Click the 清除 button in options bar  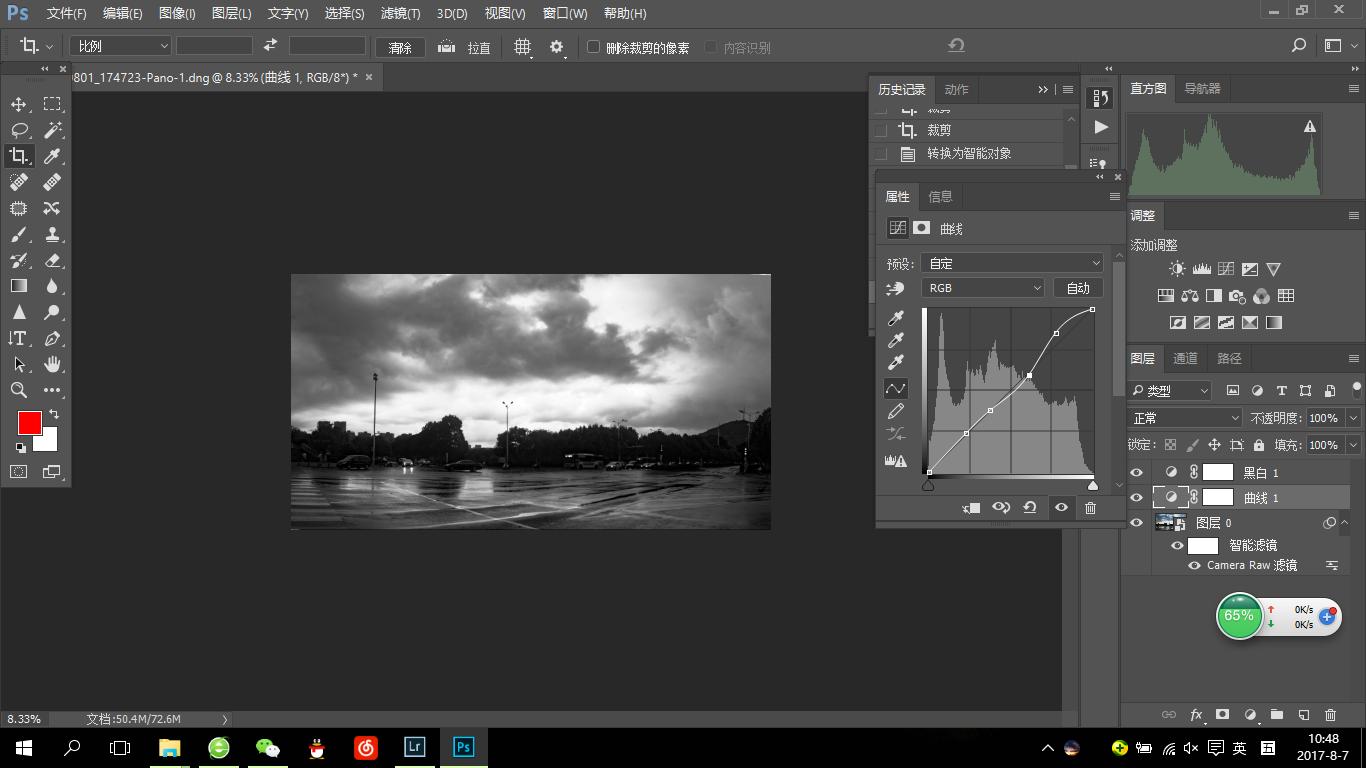click(400, 48)
